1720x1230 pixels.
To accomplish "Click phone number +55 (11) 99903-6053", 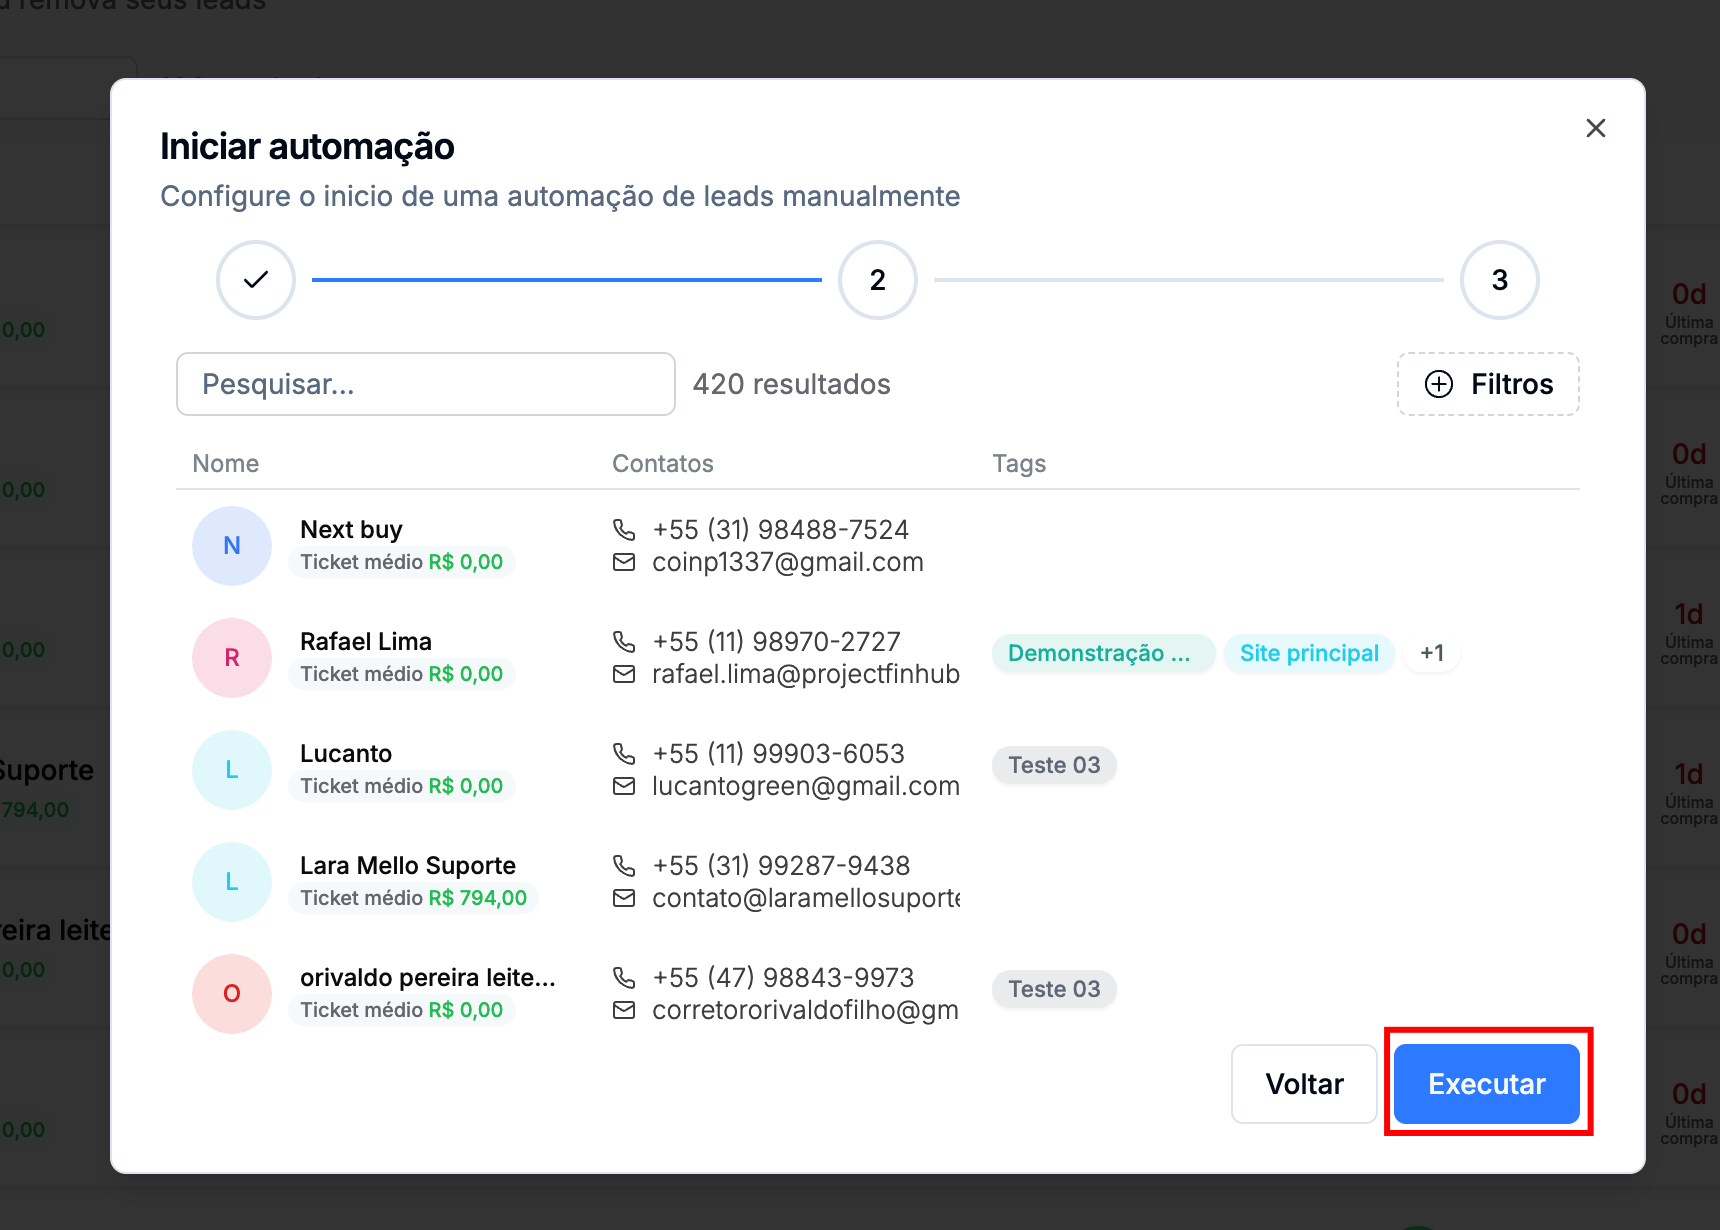I will (x=778, y=753).
